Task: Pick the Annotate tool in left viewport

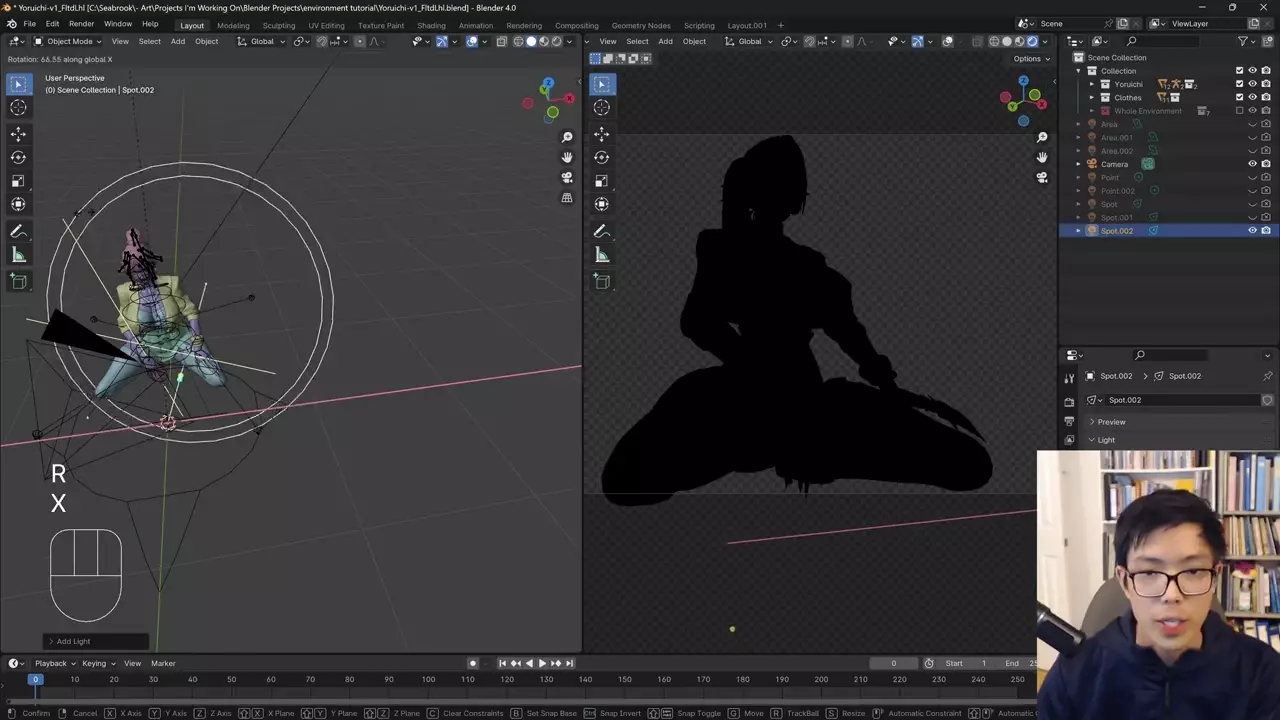Action: 18,231
